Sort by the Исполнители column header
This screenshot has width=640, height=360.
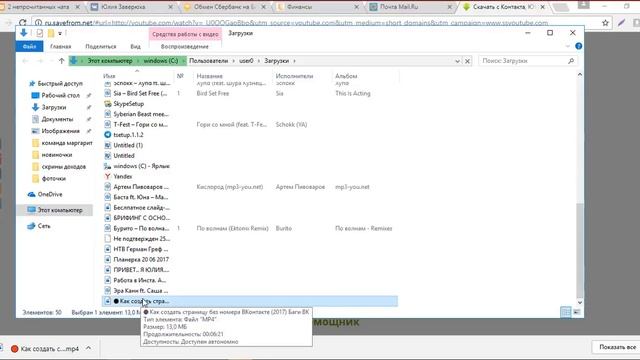(294, 76)
